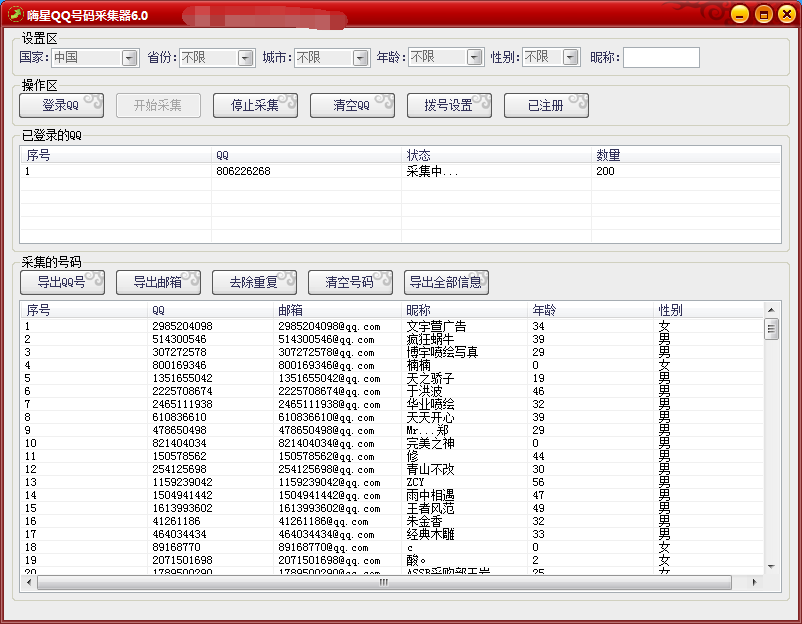Select row with QQ 610836610

179,417
